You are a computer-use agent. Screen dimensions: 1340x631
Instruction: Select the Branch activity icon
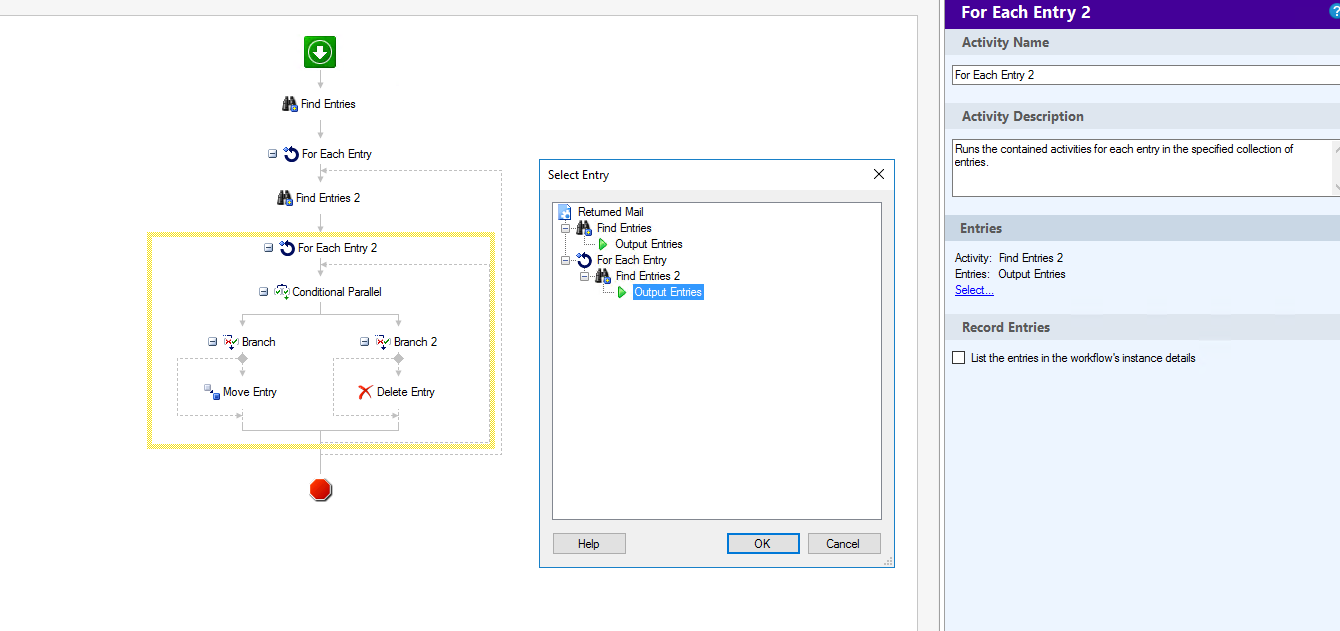(231, 342)
